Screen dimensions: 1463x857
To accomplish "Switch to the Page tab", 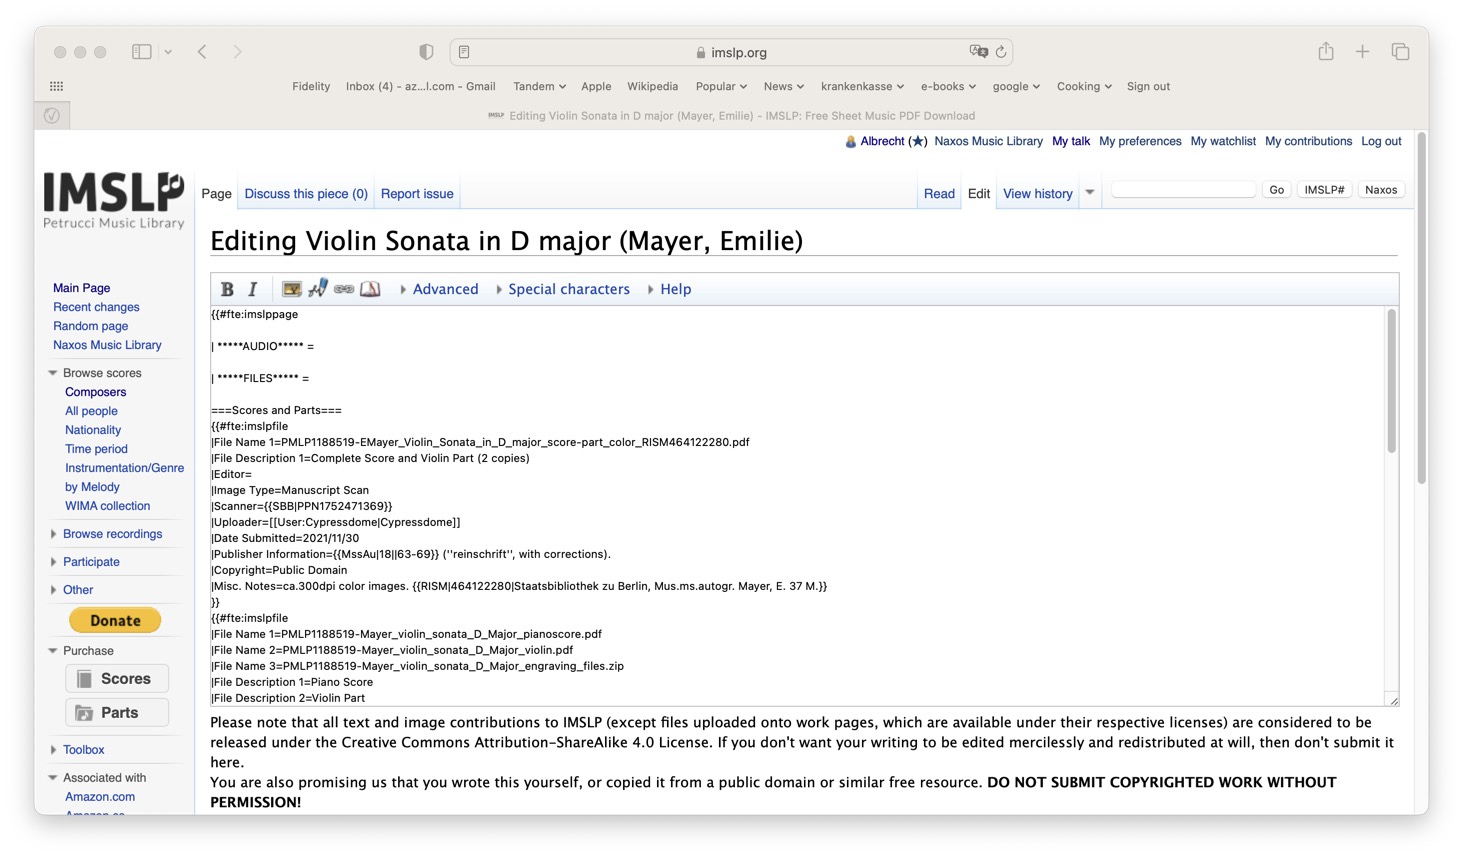I will (x=217, y=194).
